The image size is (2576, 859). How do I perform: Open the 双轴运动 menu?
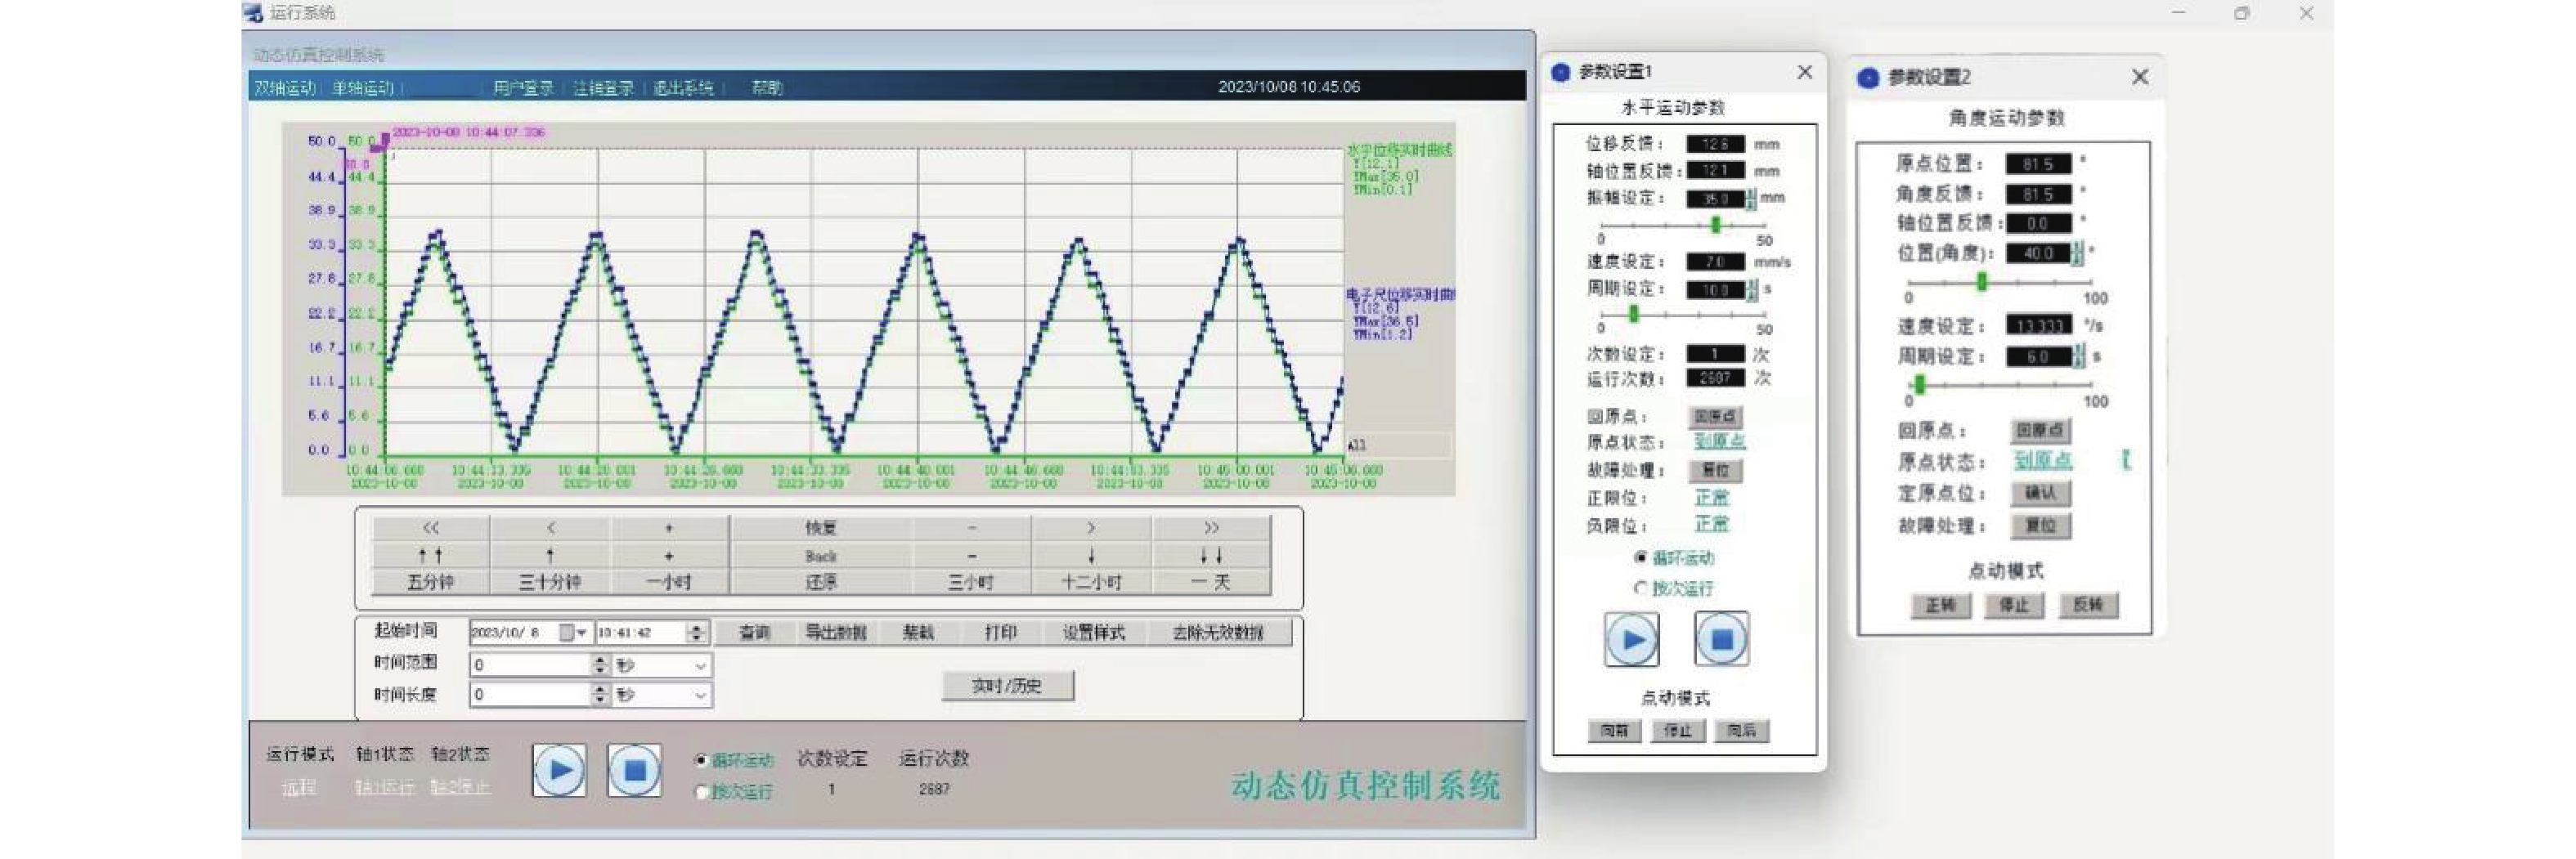pyautogui.click(x=285, y=88)
